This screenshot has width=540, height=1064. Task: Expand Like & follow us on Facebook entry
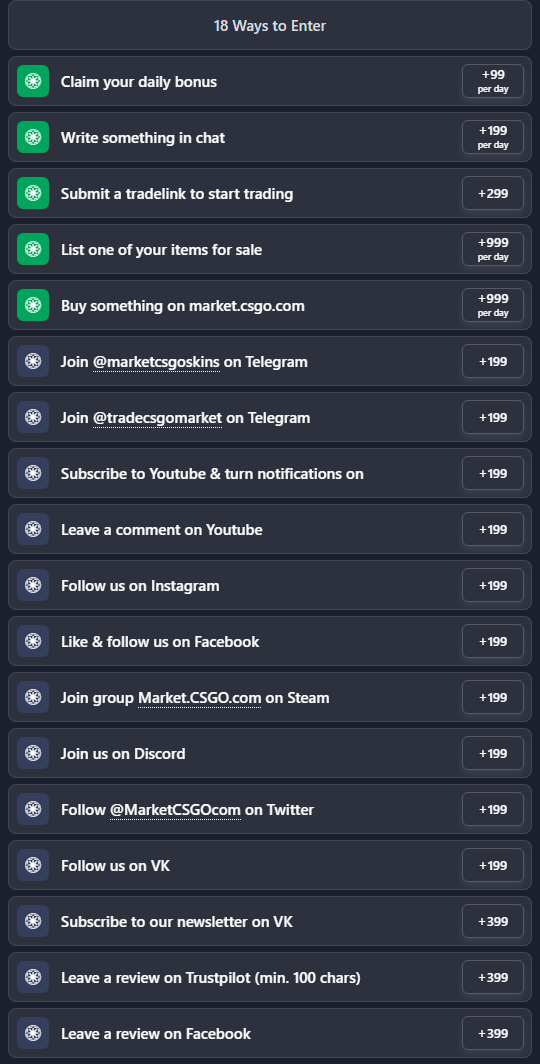pos(270,641)
